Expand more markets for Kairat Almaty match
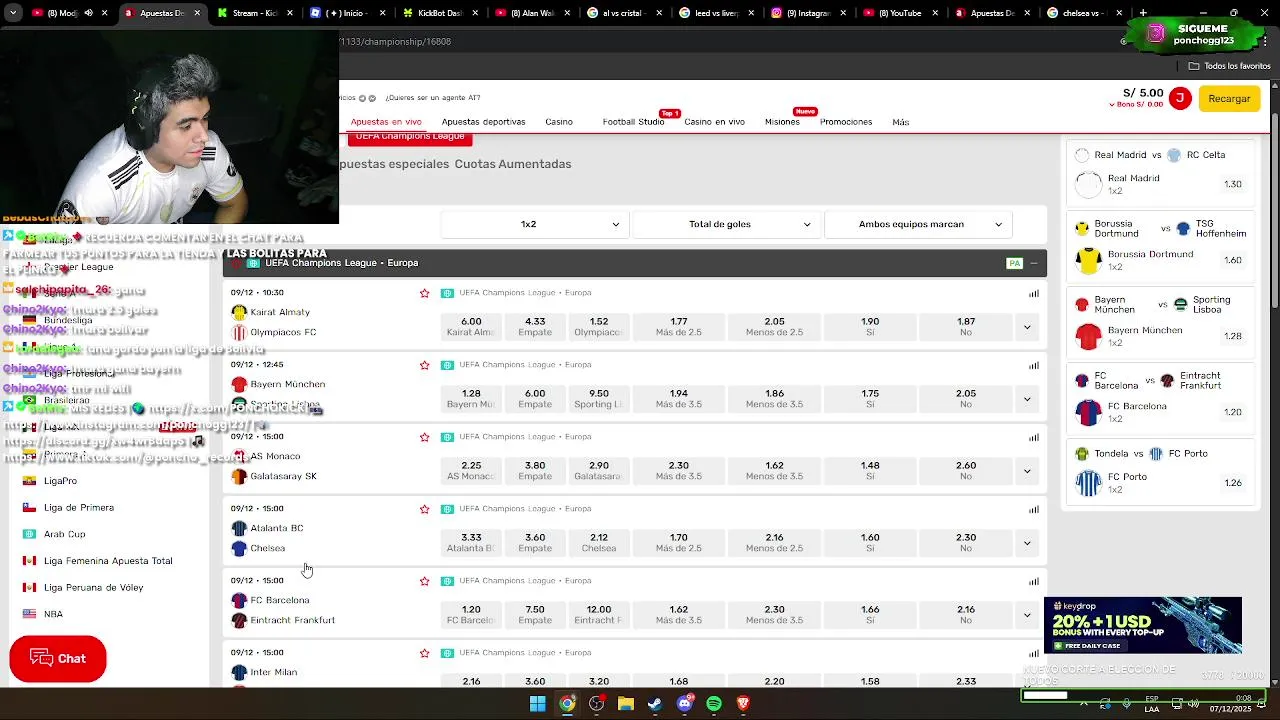Viewport: 1280px width, 720px height. click(1026, 327)
